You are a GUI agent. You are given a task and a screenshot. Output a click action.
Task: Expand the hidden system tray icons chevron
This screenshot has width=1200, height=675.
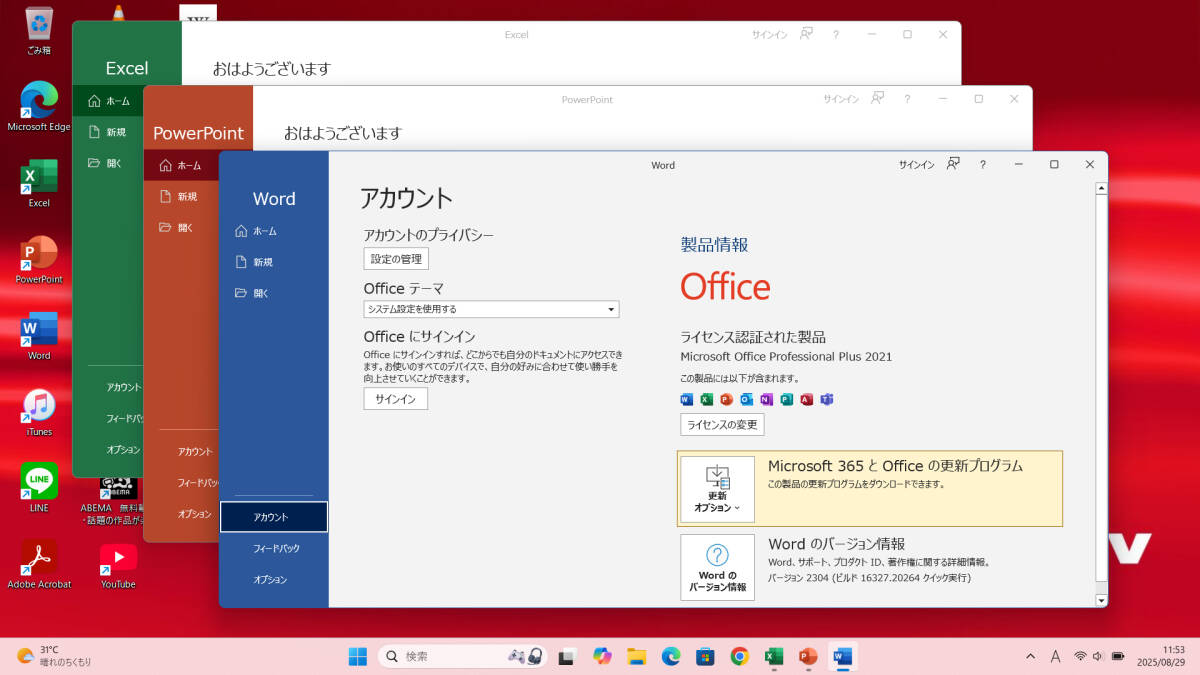[1031, 656]
